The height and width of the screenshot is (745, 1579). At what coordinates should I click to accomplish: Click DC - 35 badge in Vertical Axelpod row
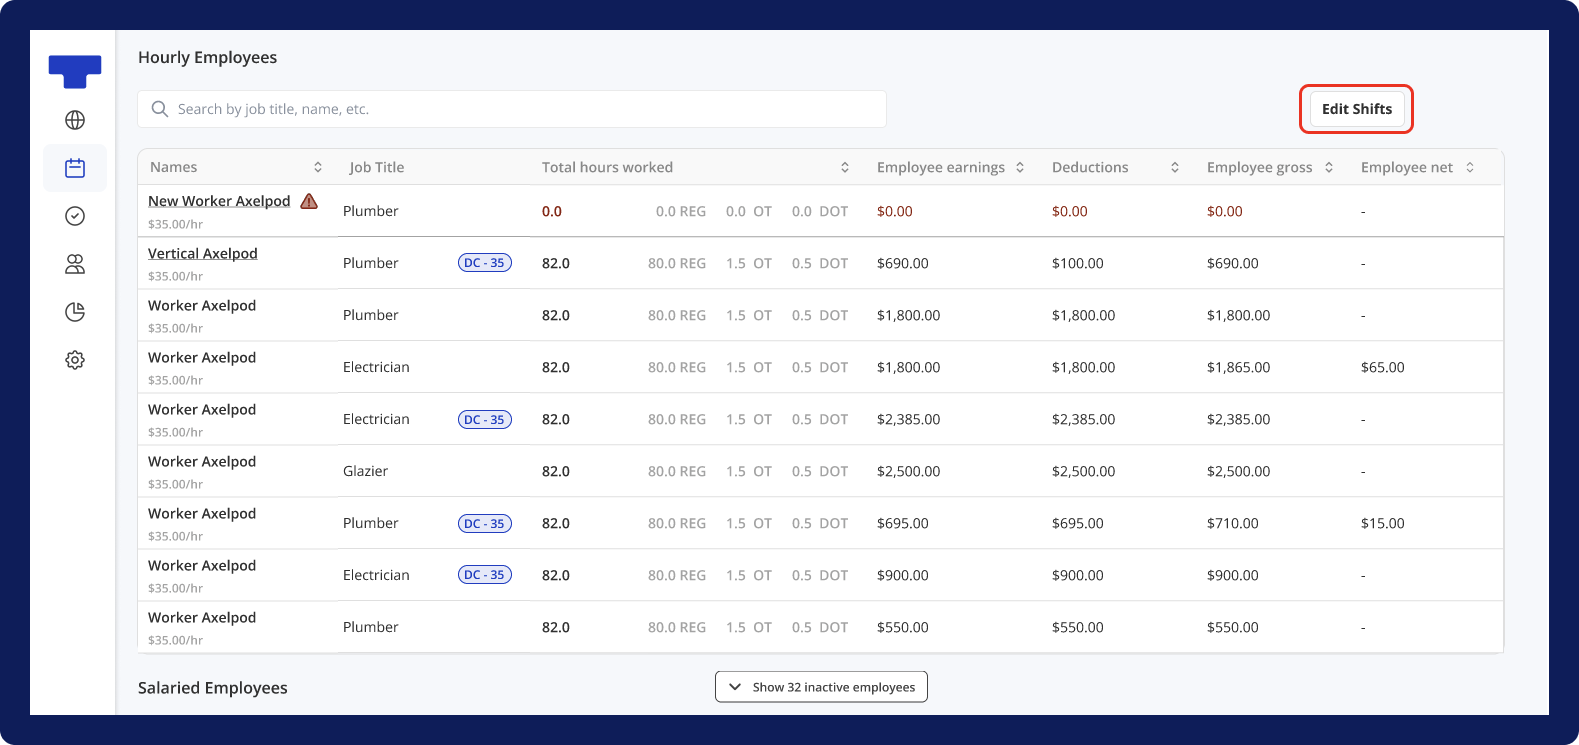coord(485,263)
